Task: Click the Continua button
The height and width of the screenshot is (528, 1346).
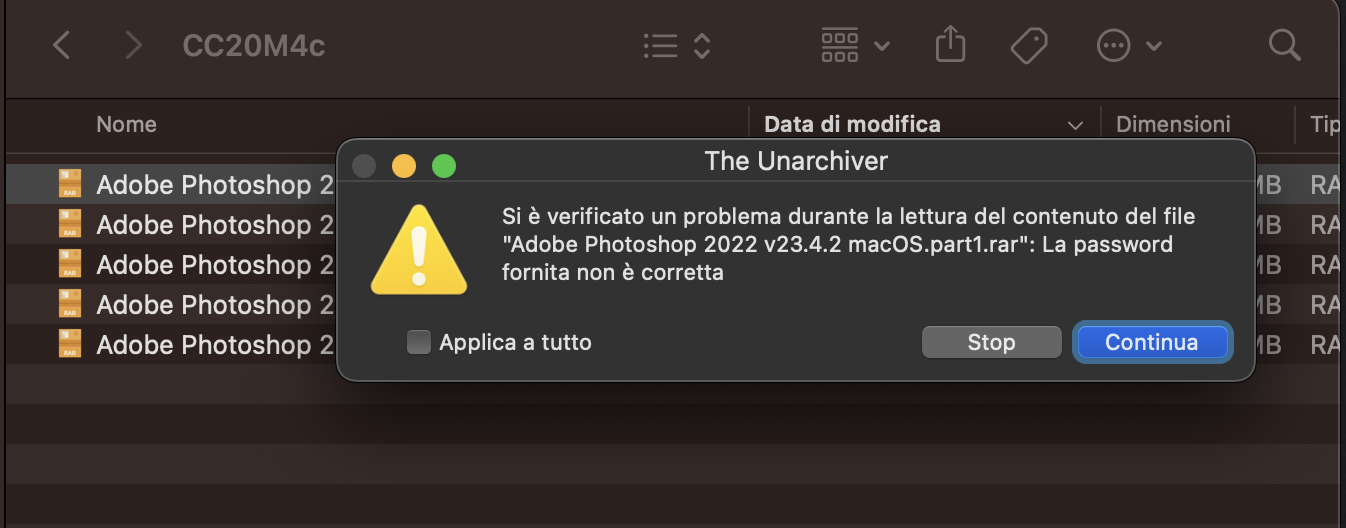Action: click(x=1152, y=342)
